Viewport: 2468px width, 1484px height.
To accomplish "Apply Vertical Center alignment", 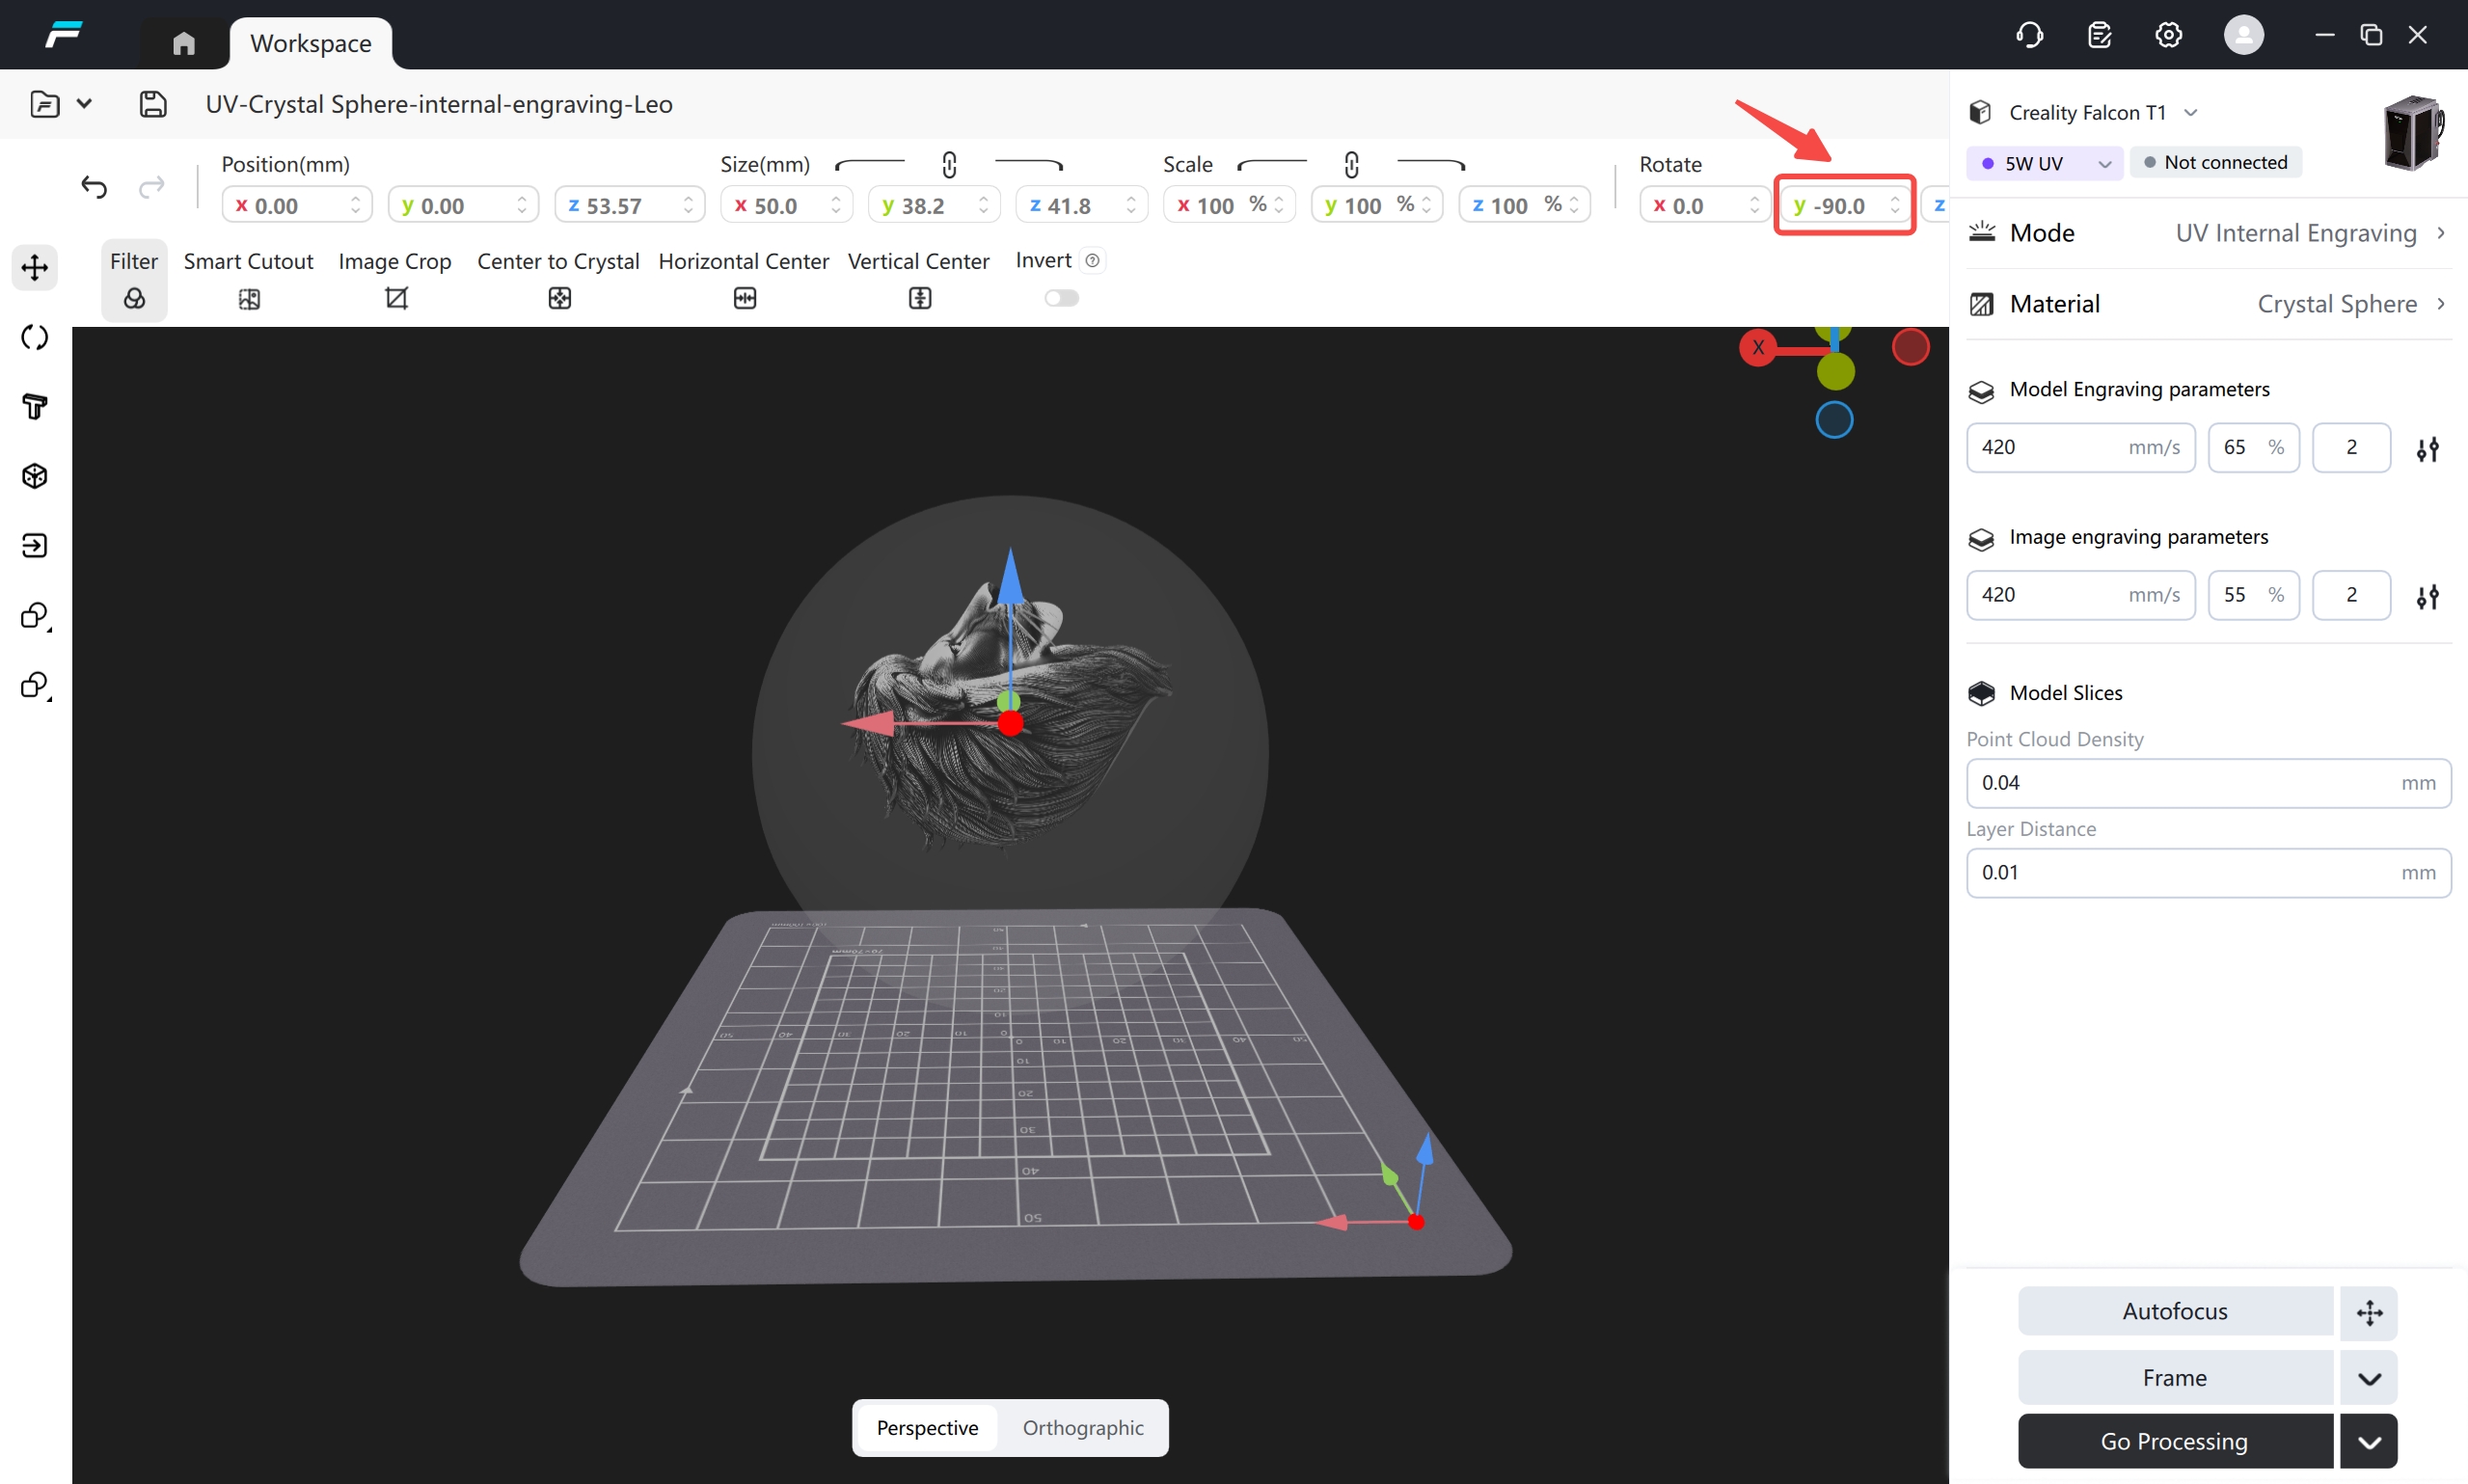I will [919, 280].
